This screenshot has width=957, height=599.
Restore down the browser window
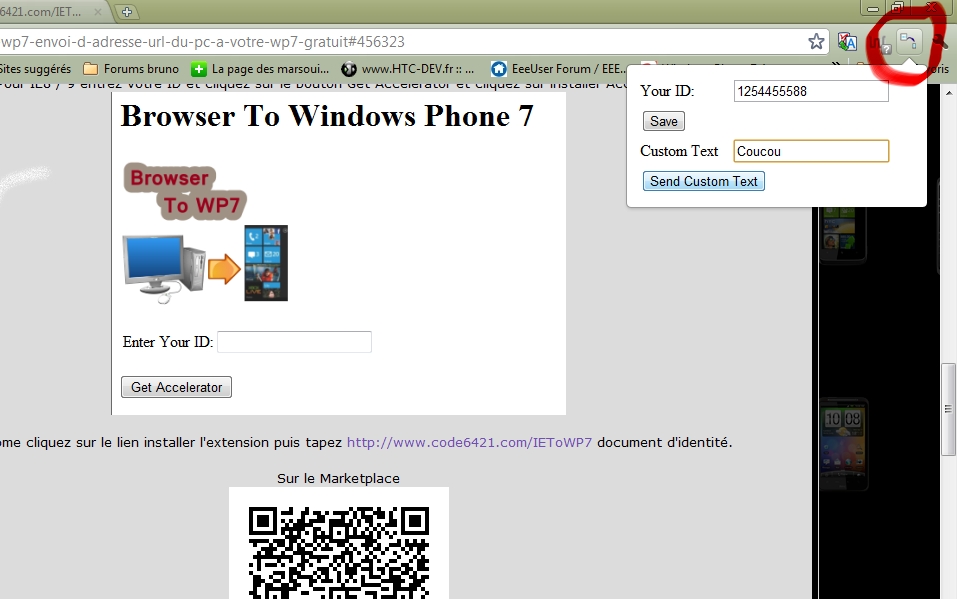[897, 8]
